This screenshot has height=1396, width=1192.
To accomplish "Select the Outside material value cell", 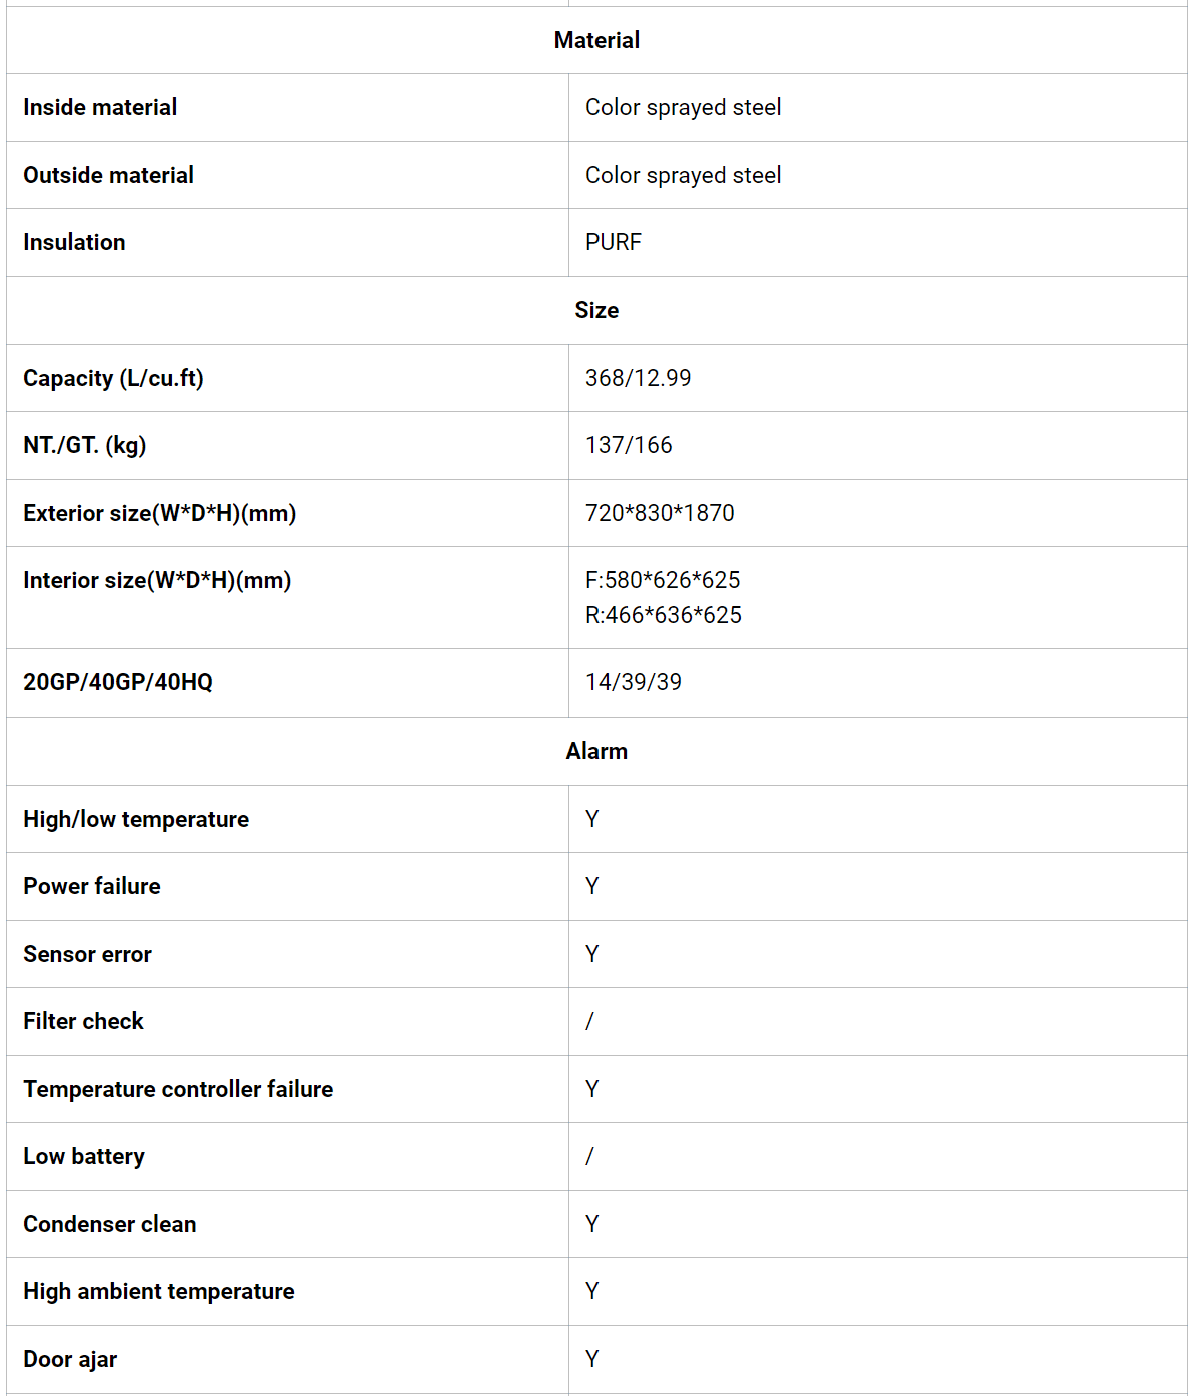I will 683,175.
